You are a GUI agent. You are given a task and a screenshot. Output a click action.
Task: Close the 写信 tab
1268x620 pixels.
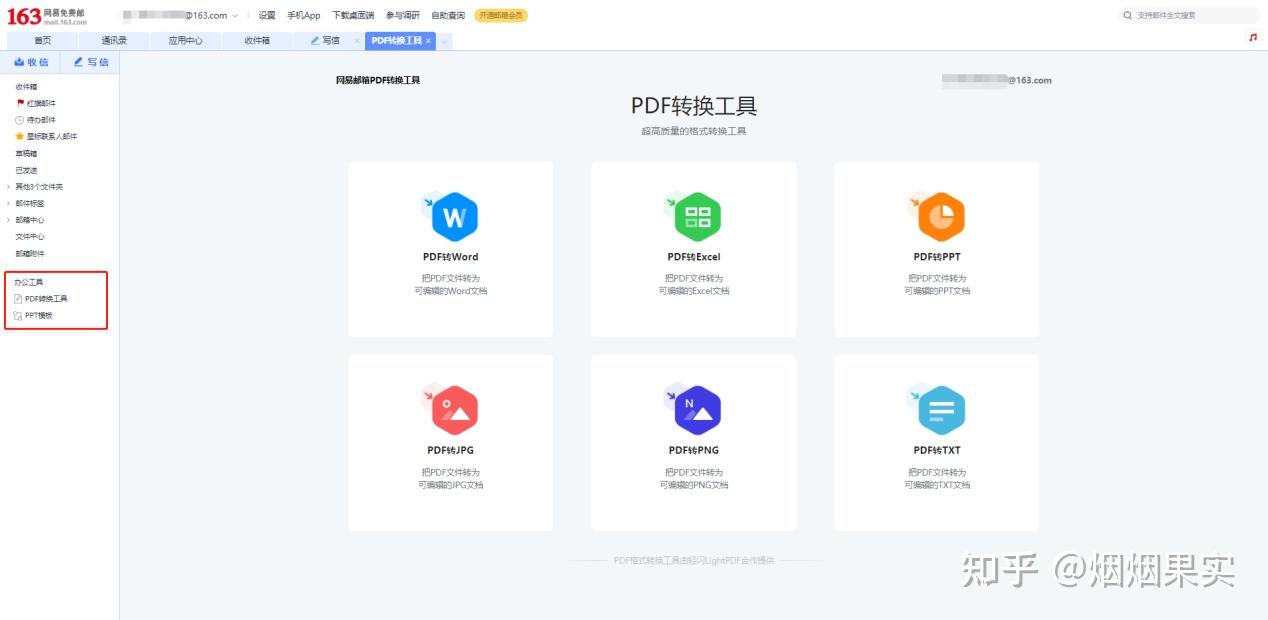(357, 41)
